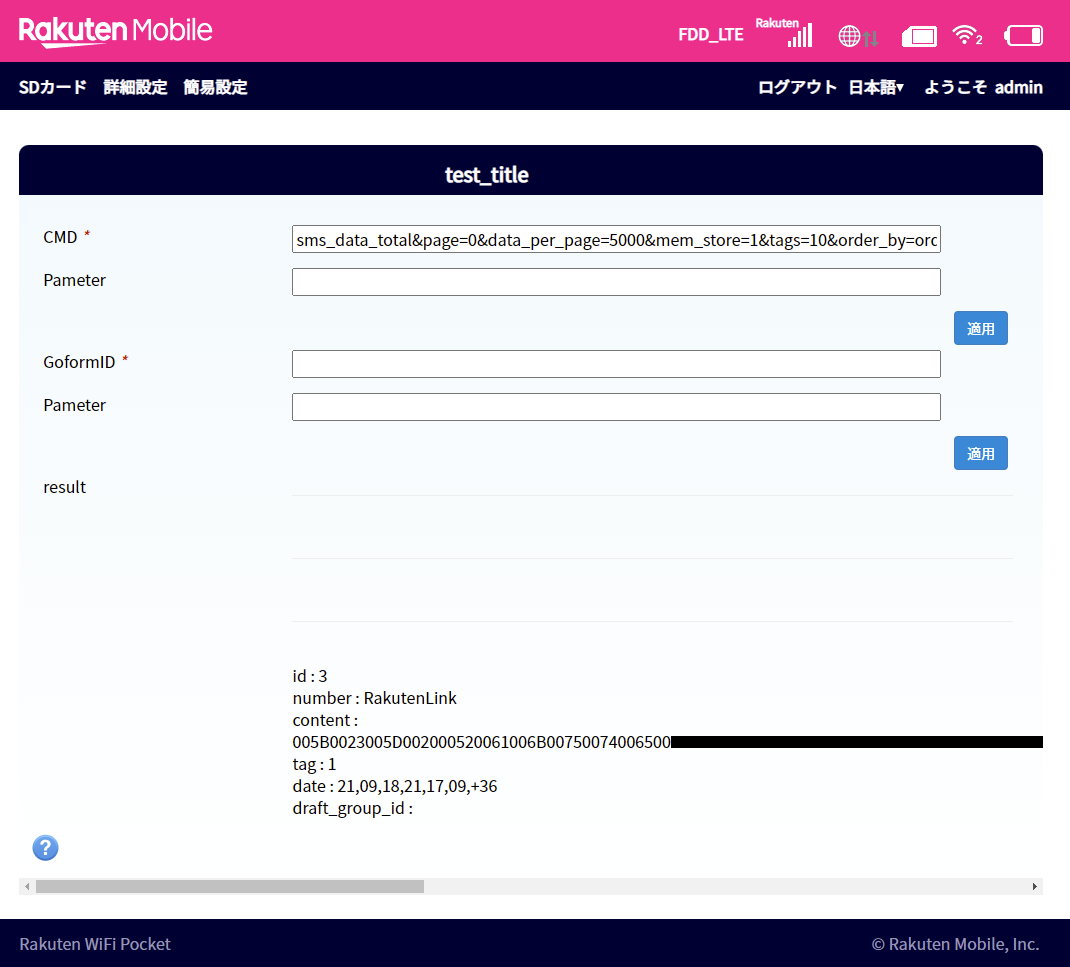Expand the 日本語 language dropdown

pos(876,87)
